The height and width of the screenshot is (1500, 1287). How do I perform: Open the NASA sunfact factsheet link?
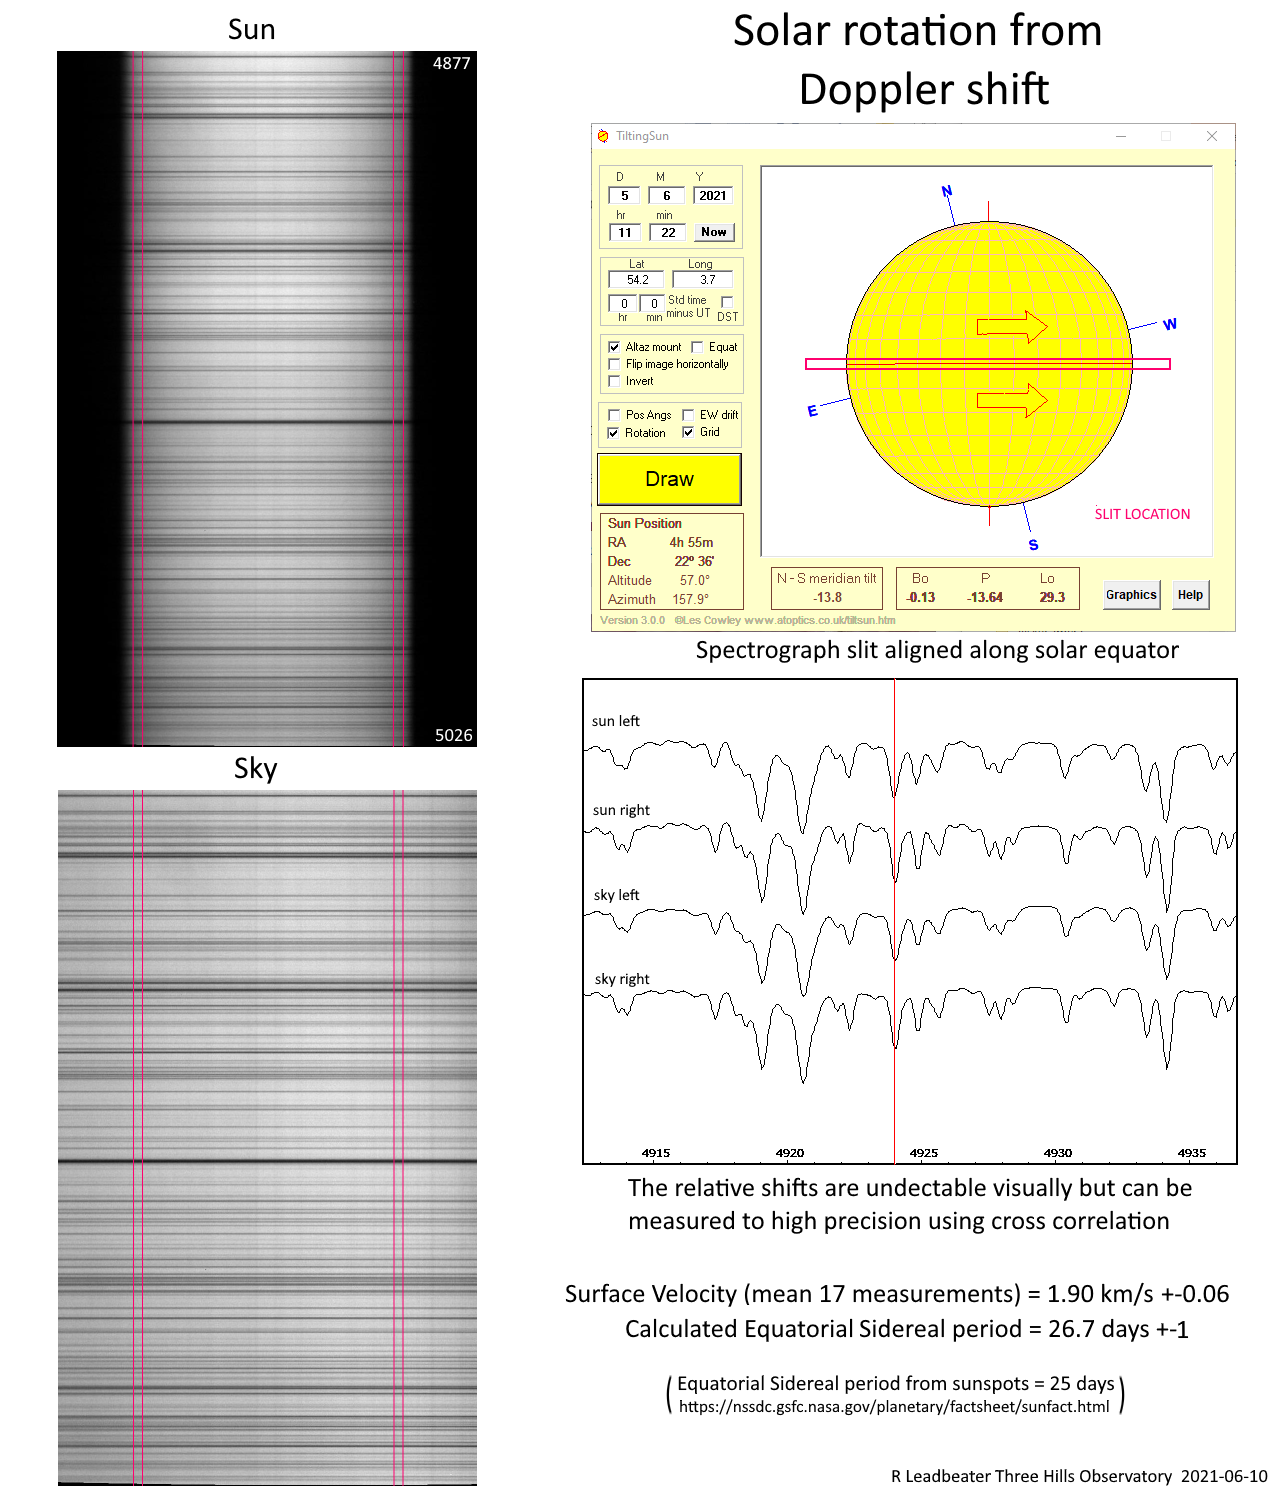point(894,1407)
